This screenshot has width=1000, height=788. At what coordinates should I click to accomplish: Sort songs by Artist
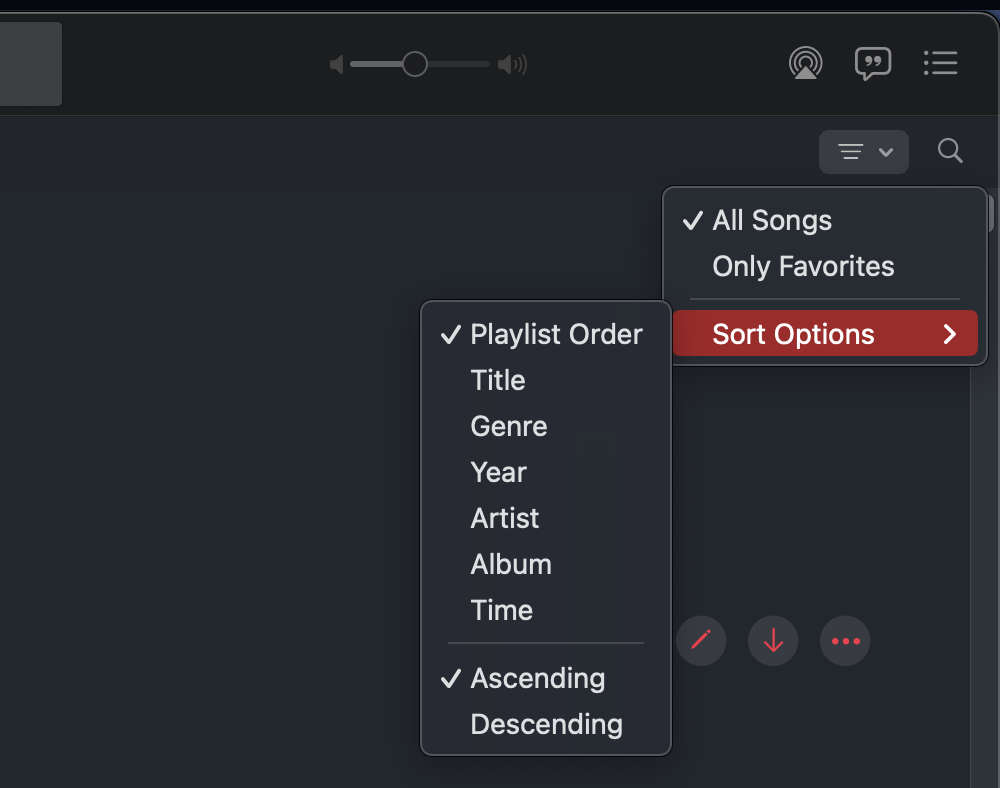coord(505,518)
